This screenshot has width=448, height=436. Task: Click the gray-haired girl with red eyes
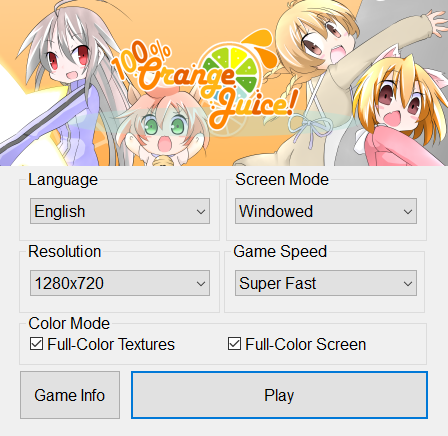pyautogui.click(x=63, y=83)
